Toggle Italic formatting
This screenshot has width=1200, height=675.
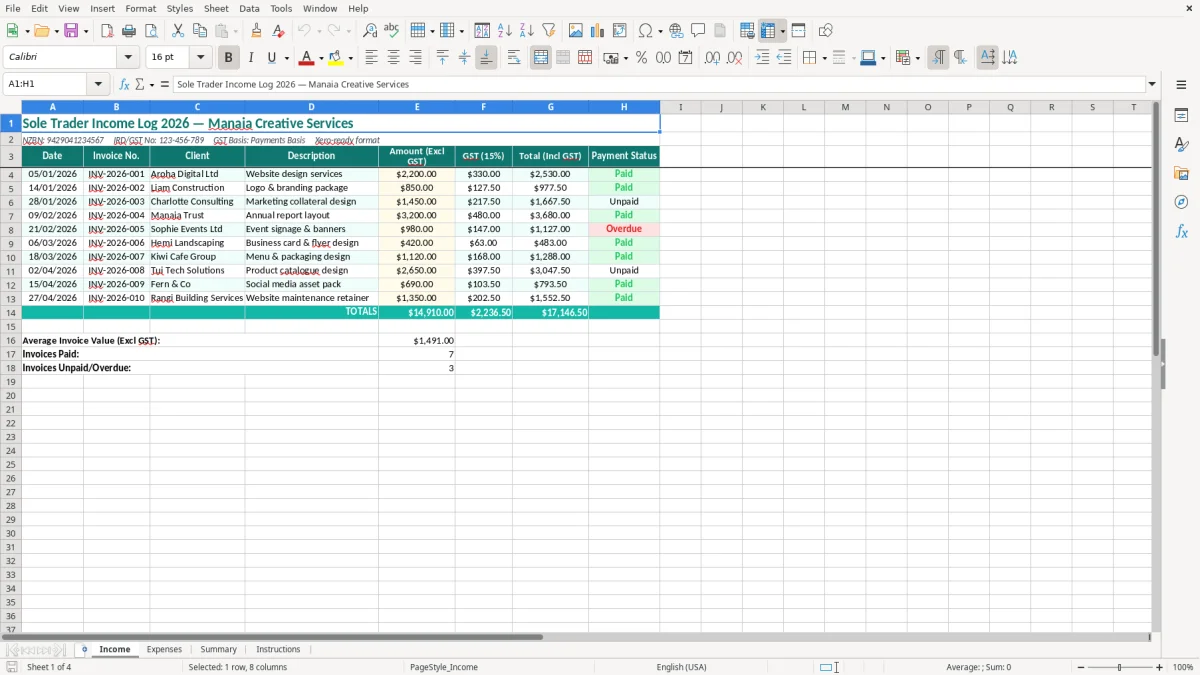251,58
